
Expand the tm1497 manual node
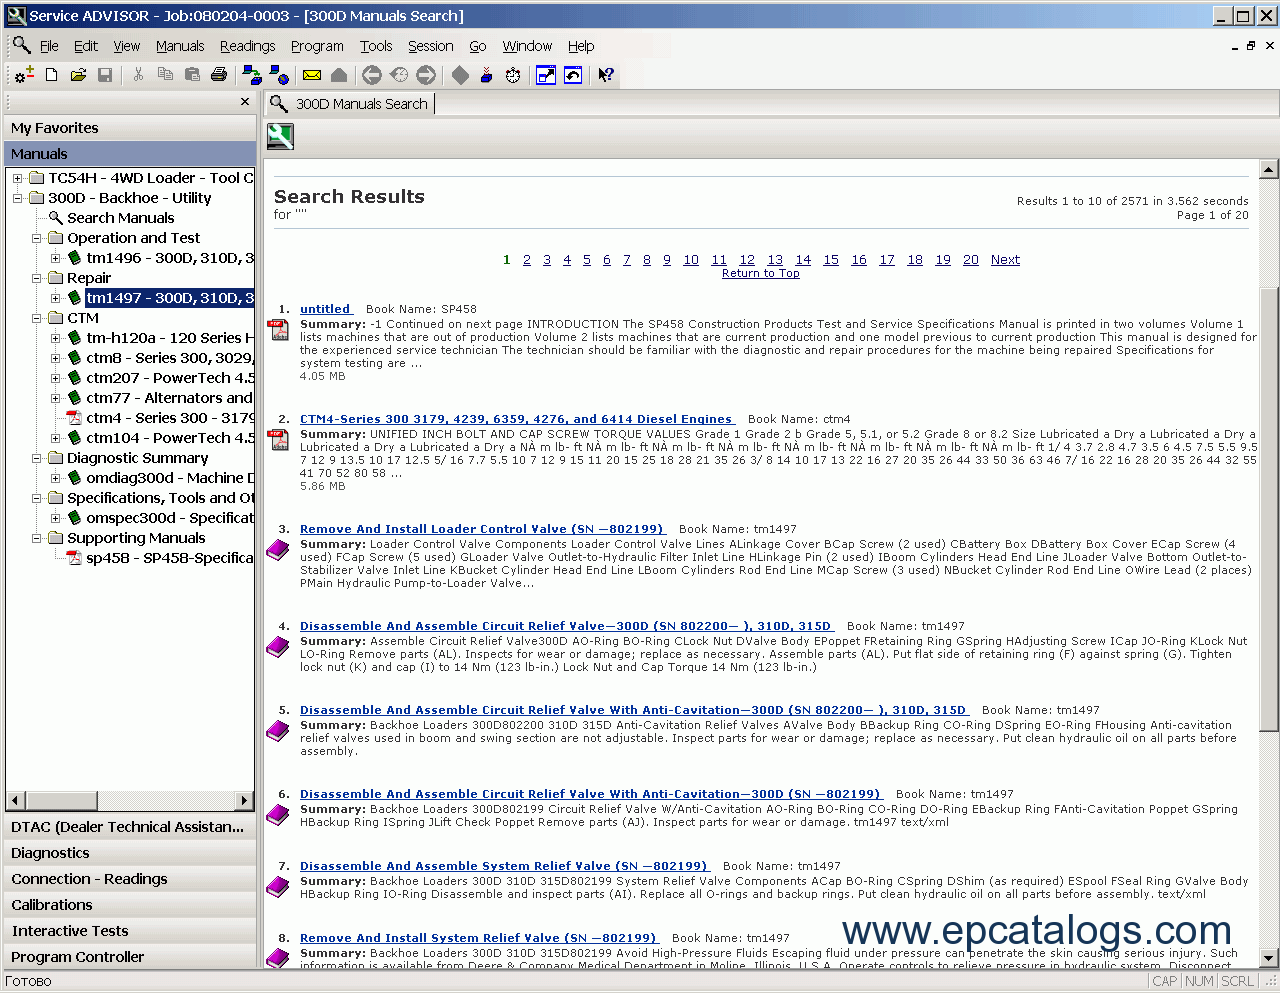[x=56, y=298]
